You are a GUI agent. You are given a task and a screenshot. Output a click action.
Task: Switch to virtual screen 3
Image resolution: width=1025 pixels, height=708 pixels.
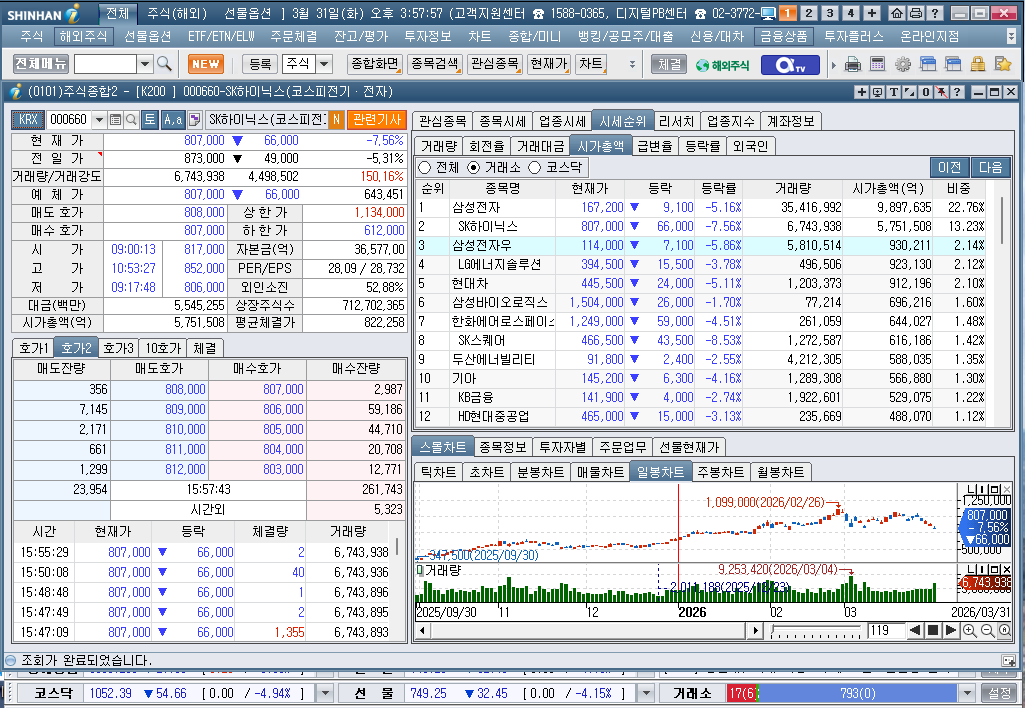[x=830, y=13]
